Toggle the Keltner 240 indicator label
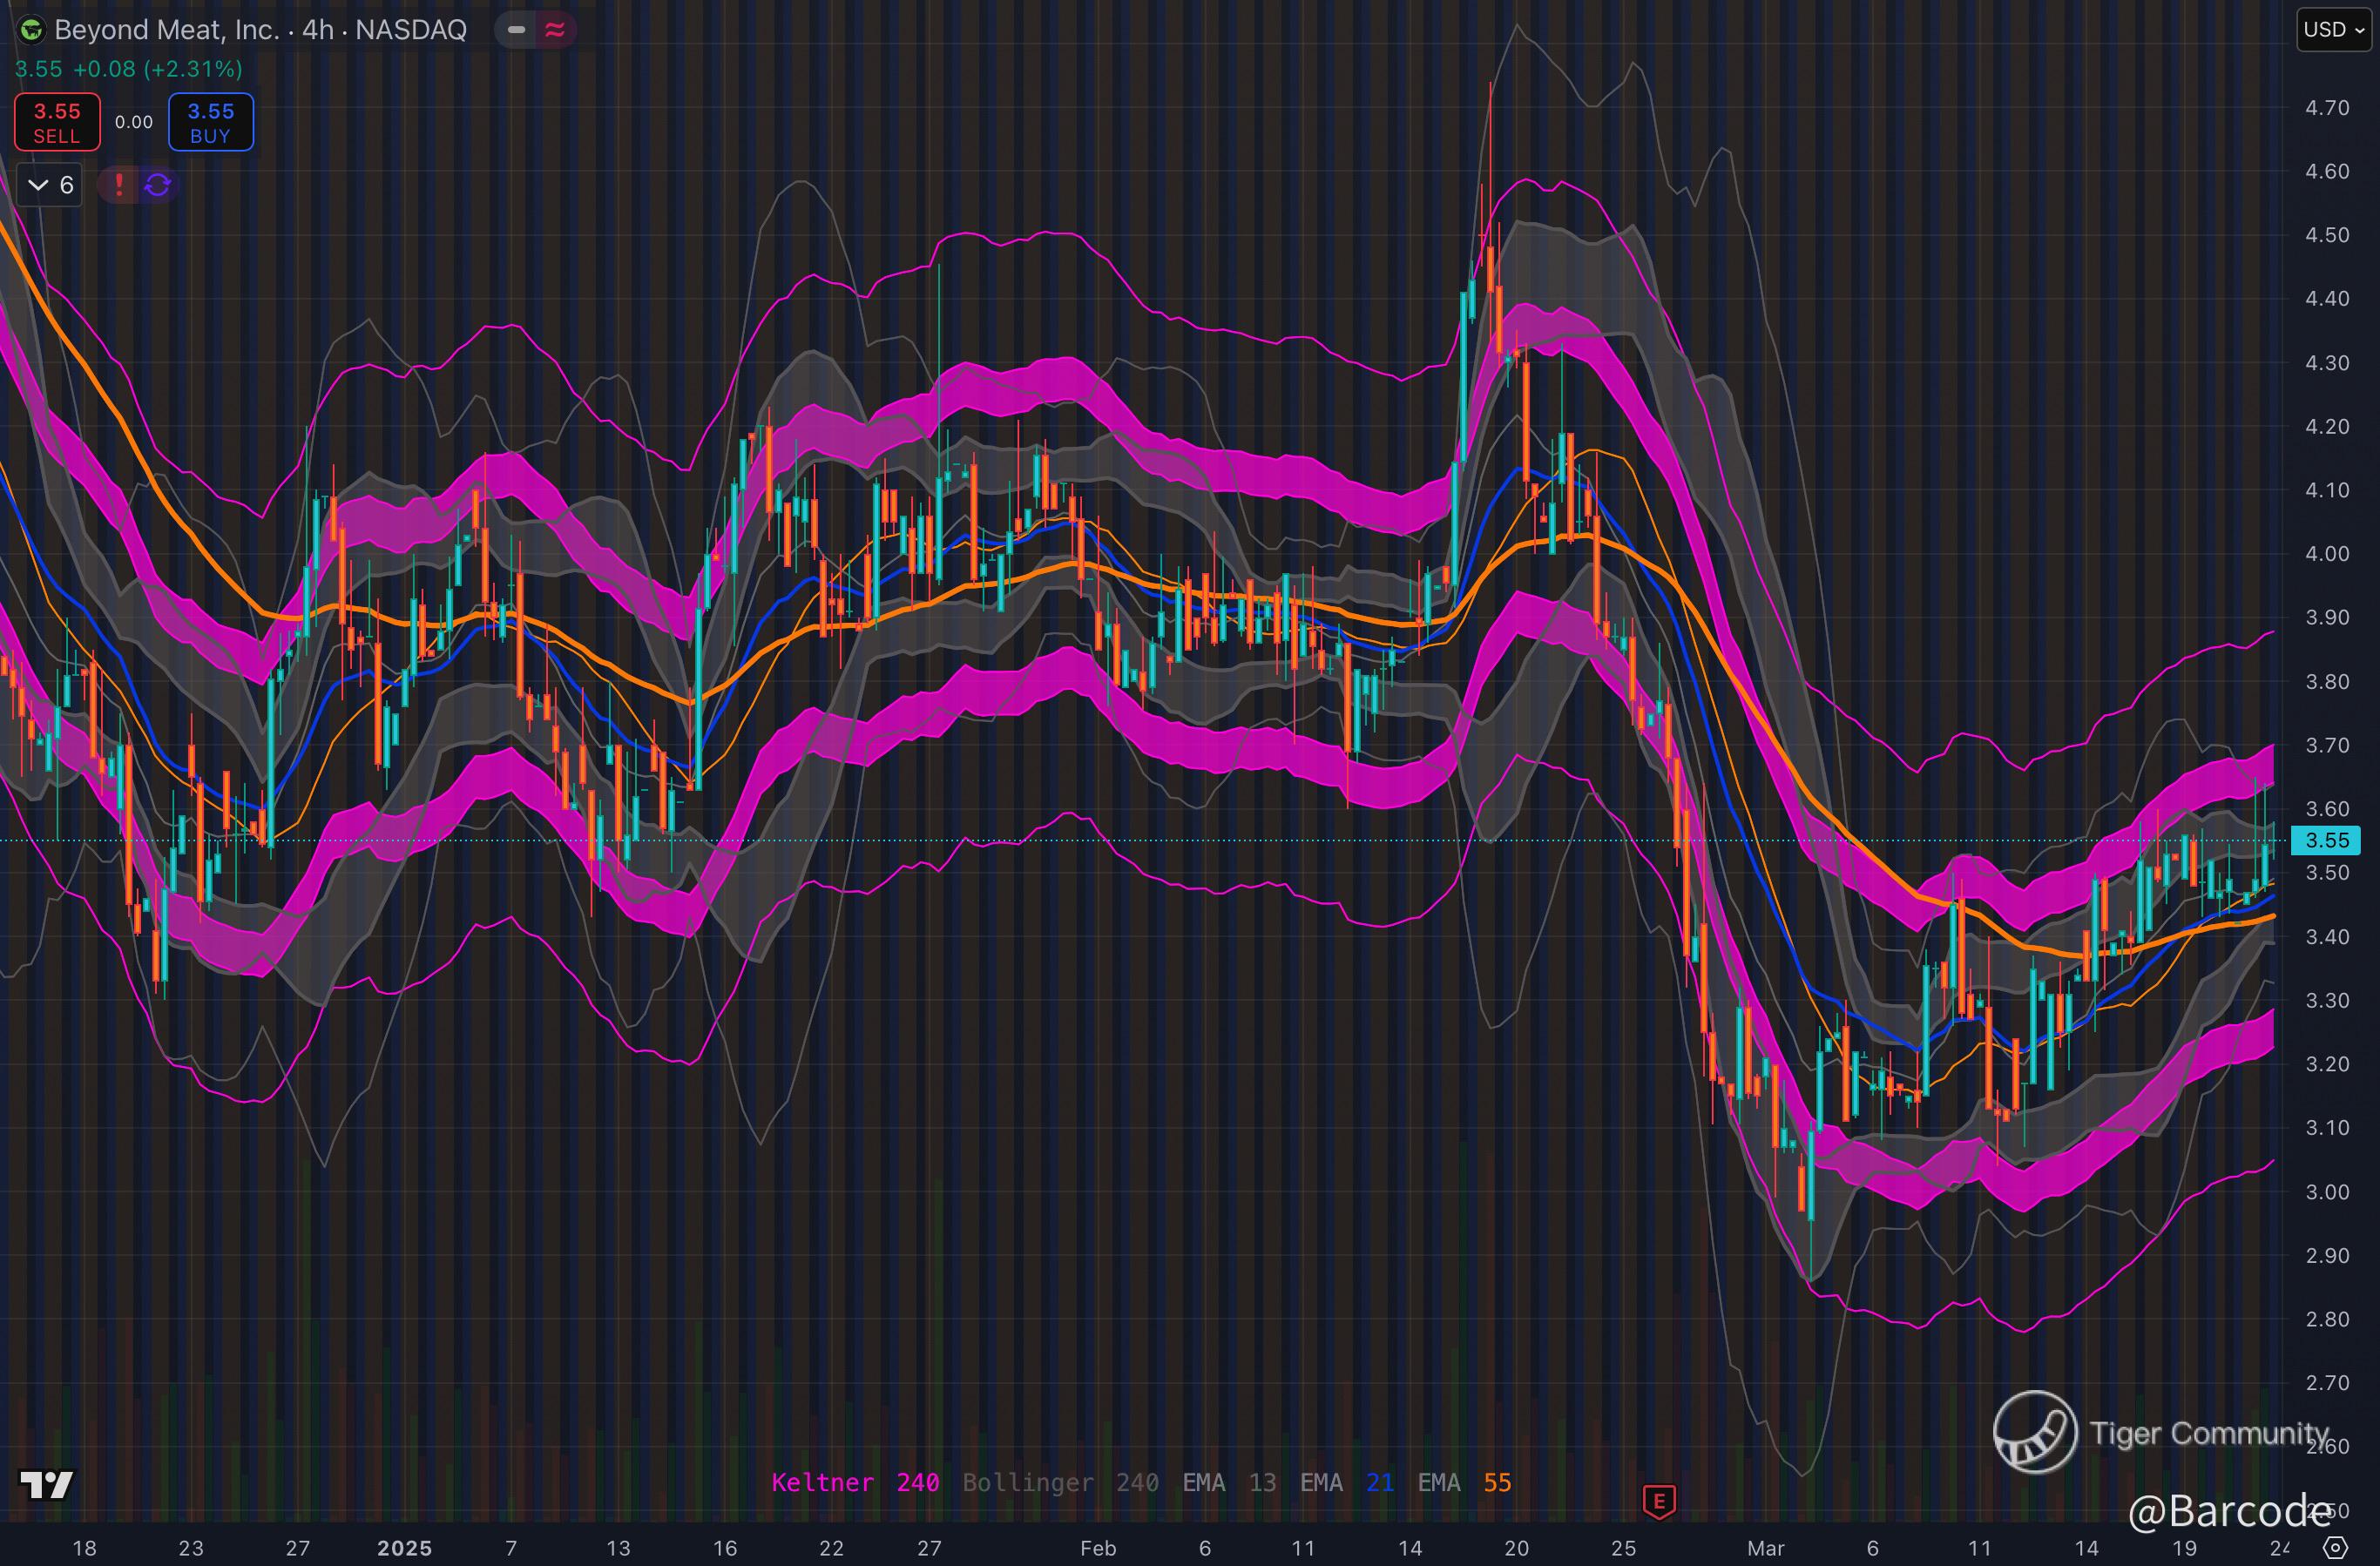 point(855,1482)
